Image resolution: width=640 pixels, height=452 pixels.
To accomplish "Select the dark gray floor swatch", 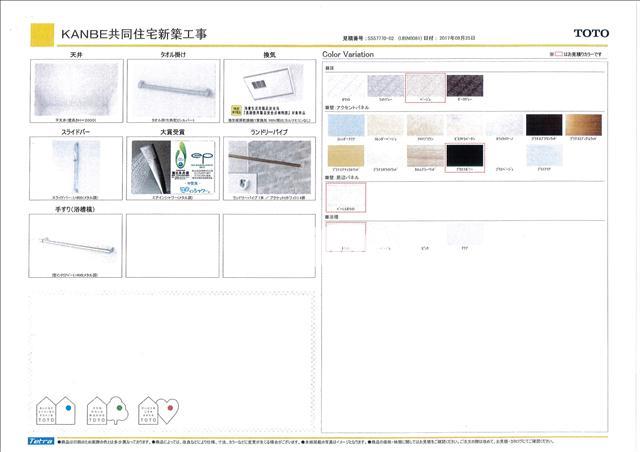I will pos(465,85).
